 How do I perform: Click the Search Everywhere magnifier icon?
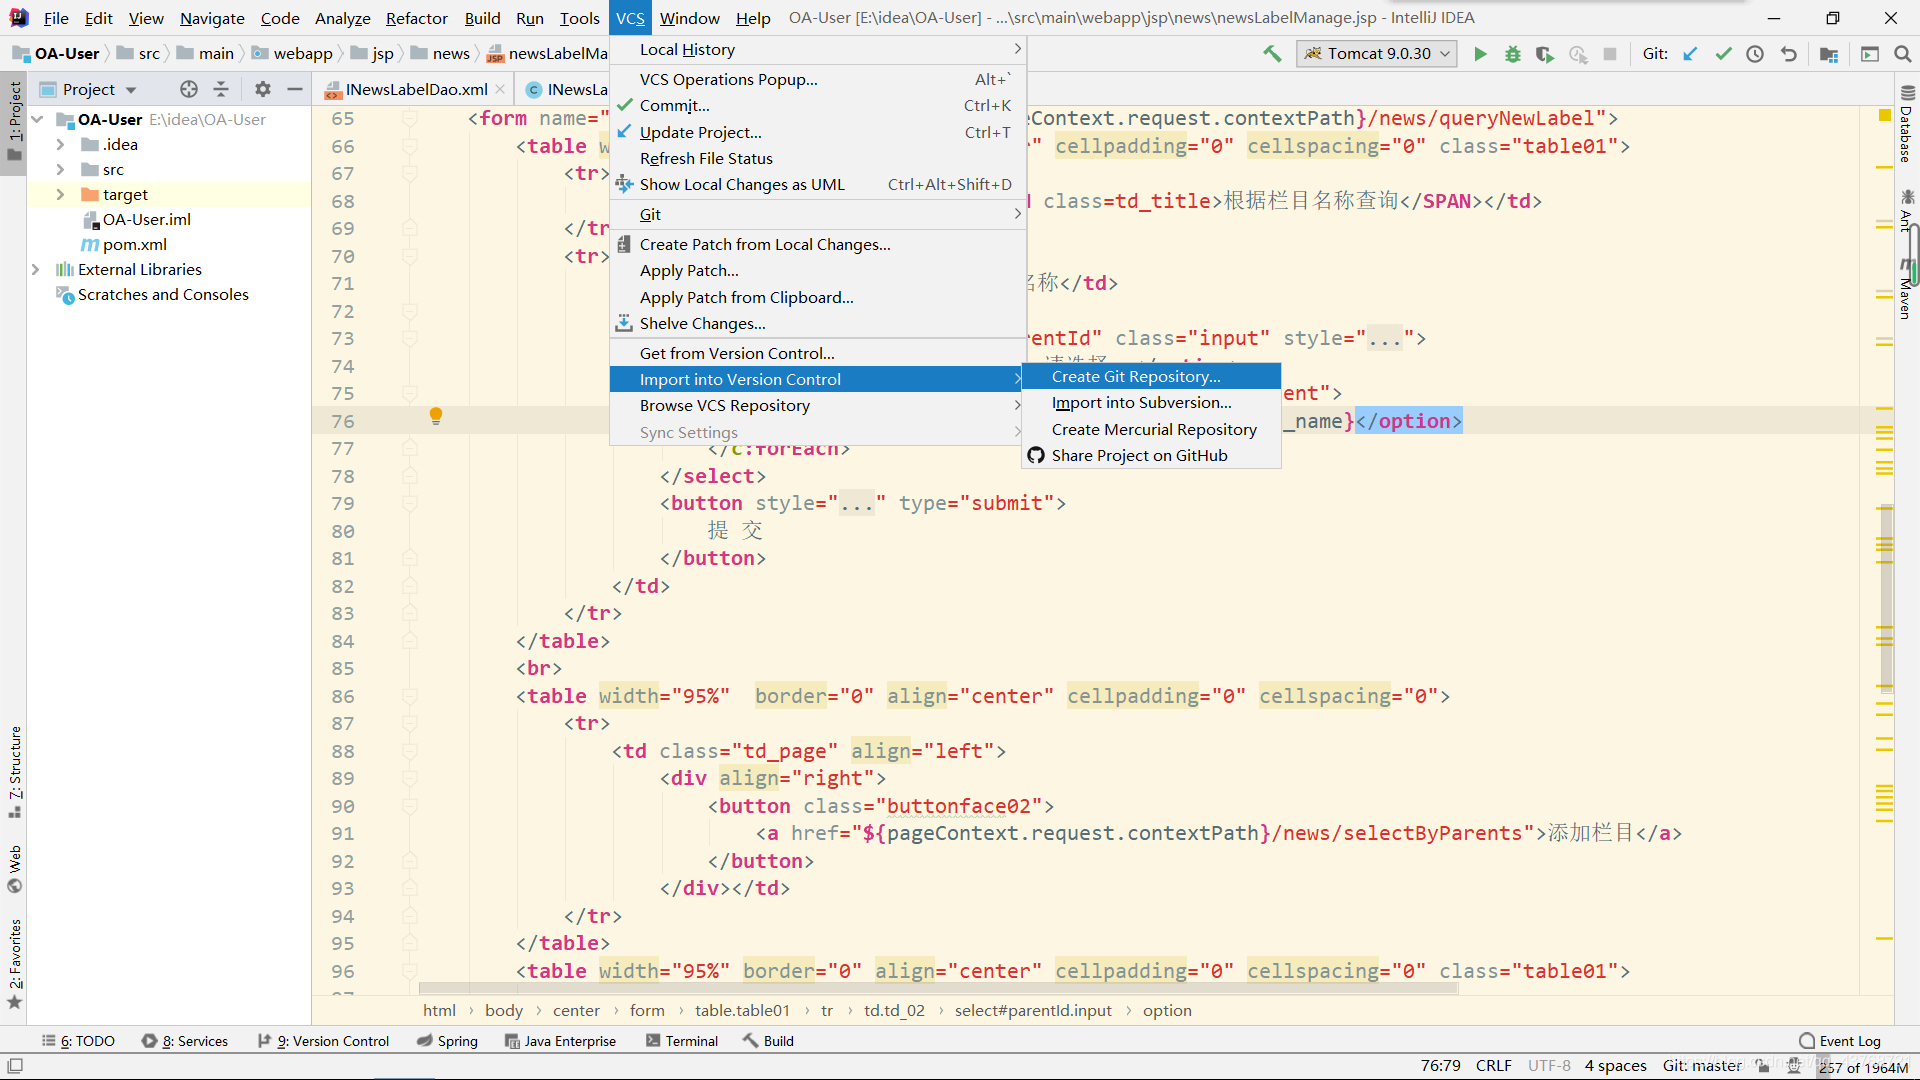[x=1902, y=54]
